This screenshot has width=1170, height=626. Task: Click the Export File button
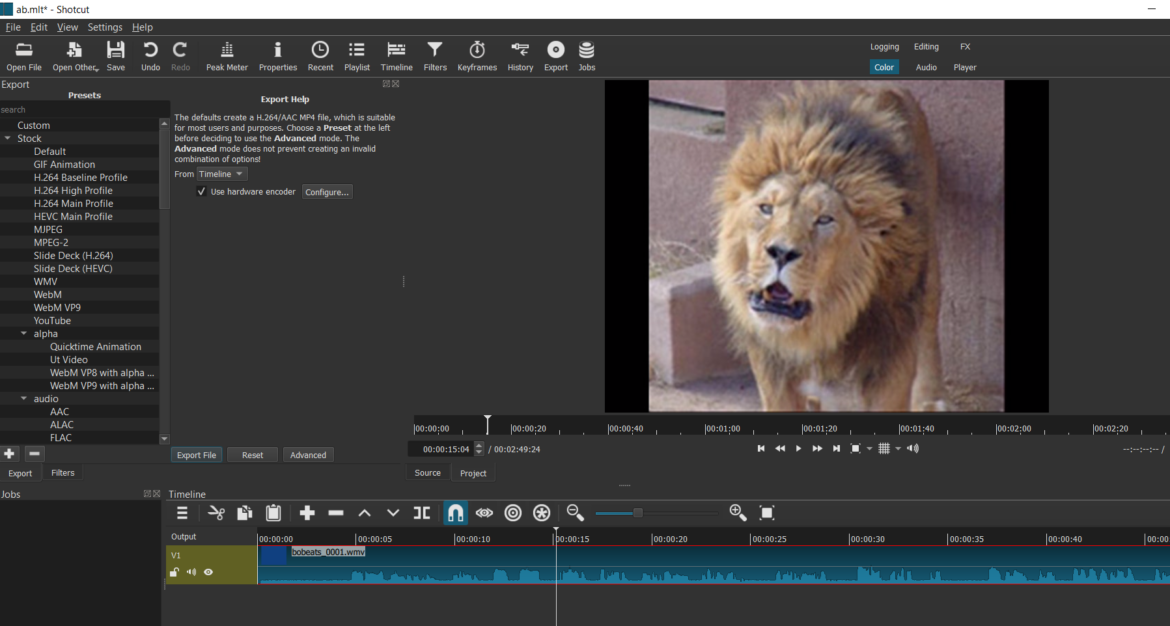196,454
